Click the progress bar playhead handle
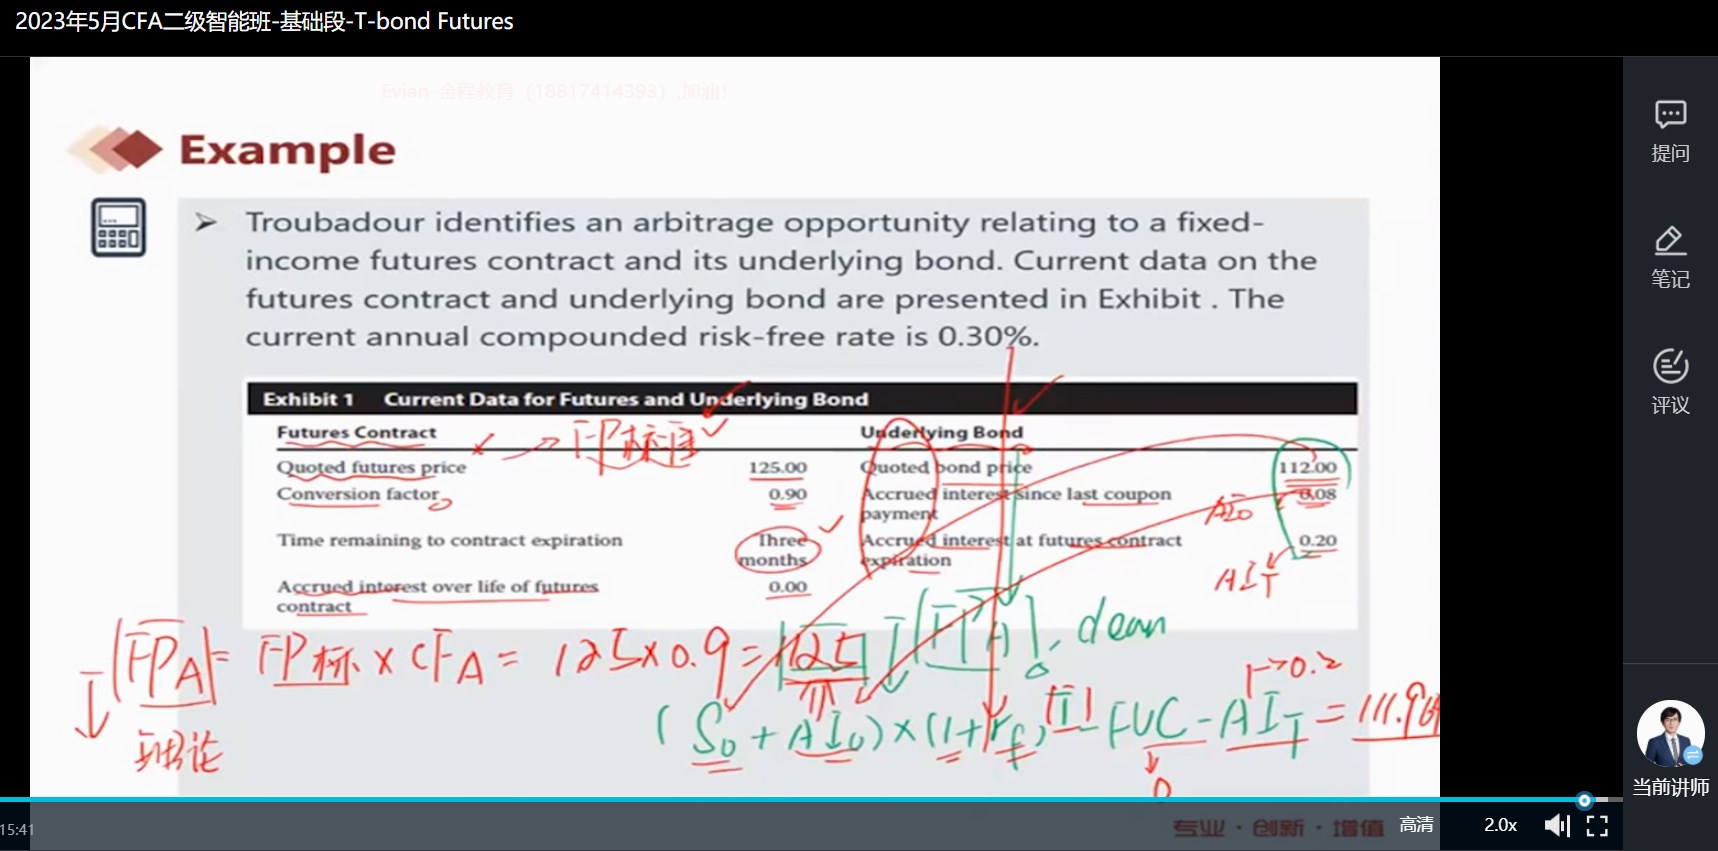 tap(1584, 800)
